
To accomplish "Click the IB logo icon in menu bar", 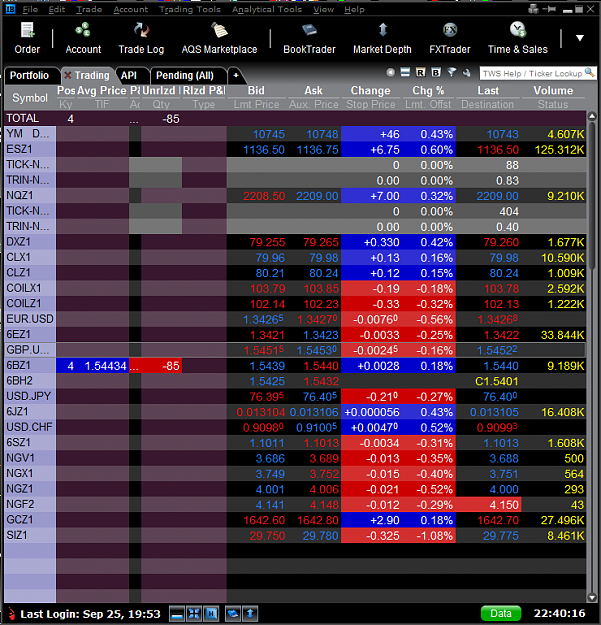I will (x=10, y=9).
